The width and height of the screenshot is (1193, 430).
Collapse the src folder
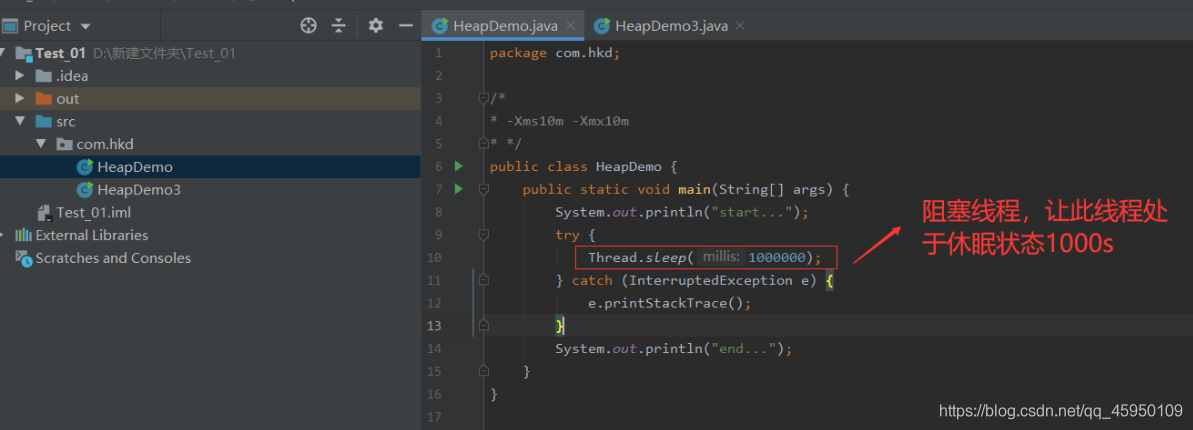tap(20, 121)
